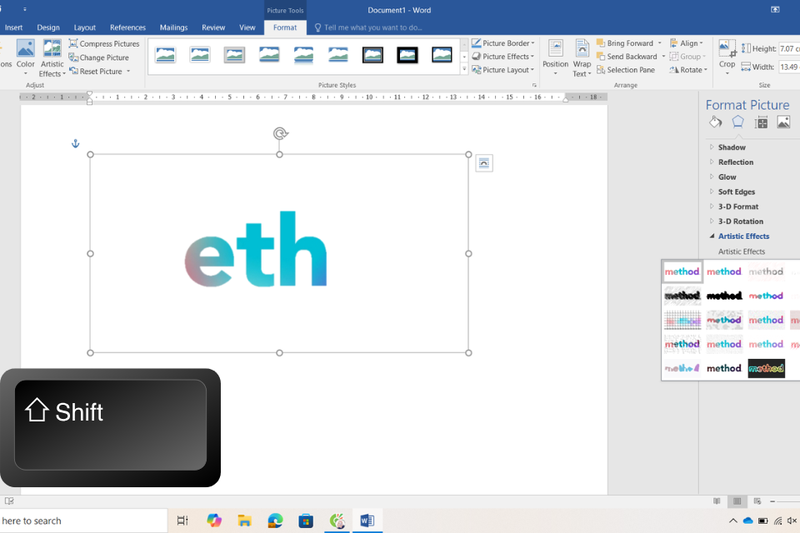This screenshot has width=800, height=533.
Task: Expand the Reflection section
Action: click(x=735, y=162)
